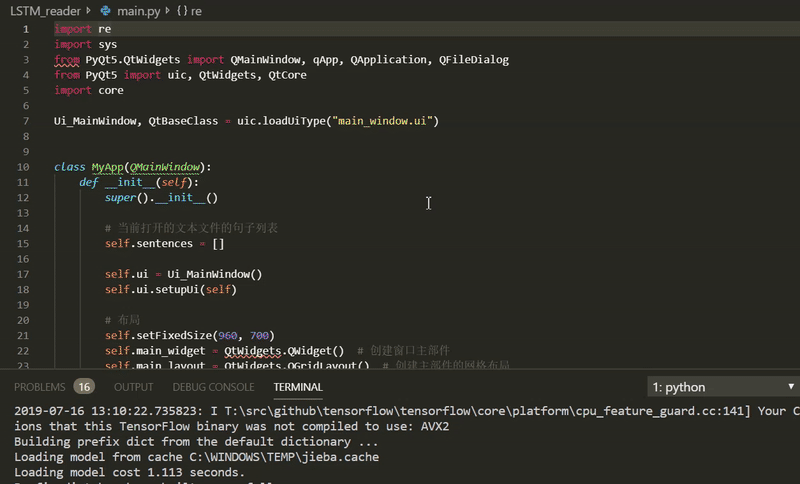Open the main.py breadcrumb item
Viewport: 800px width, 484px height.
click(x=139, y=11)
